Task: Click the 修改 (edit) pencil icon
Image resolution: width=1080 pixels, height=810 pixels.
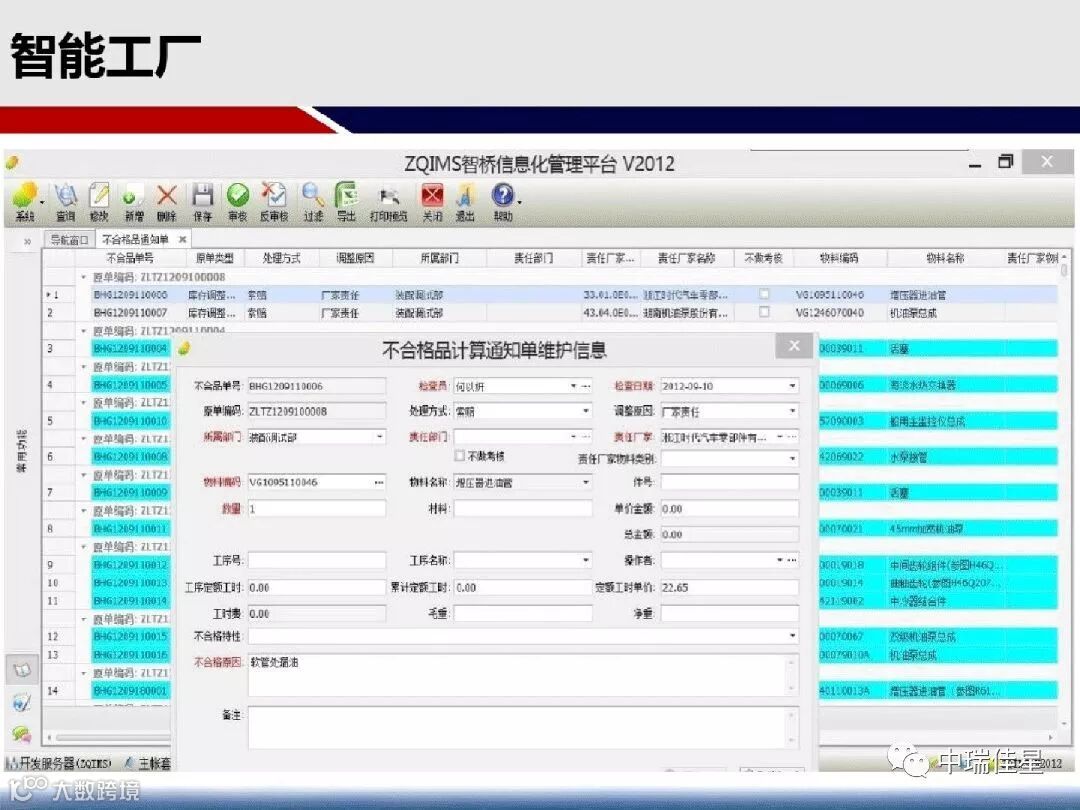Action: (x=99, y=201)
